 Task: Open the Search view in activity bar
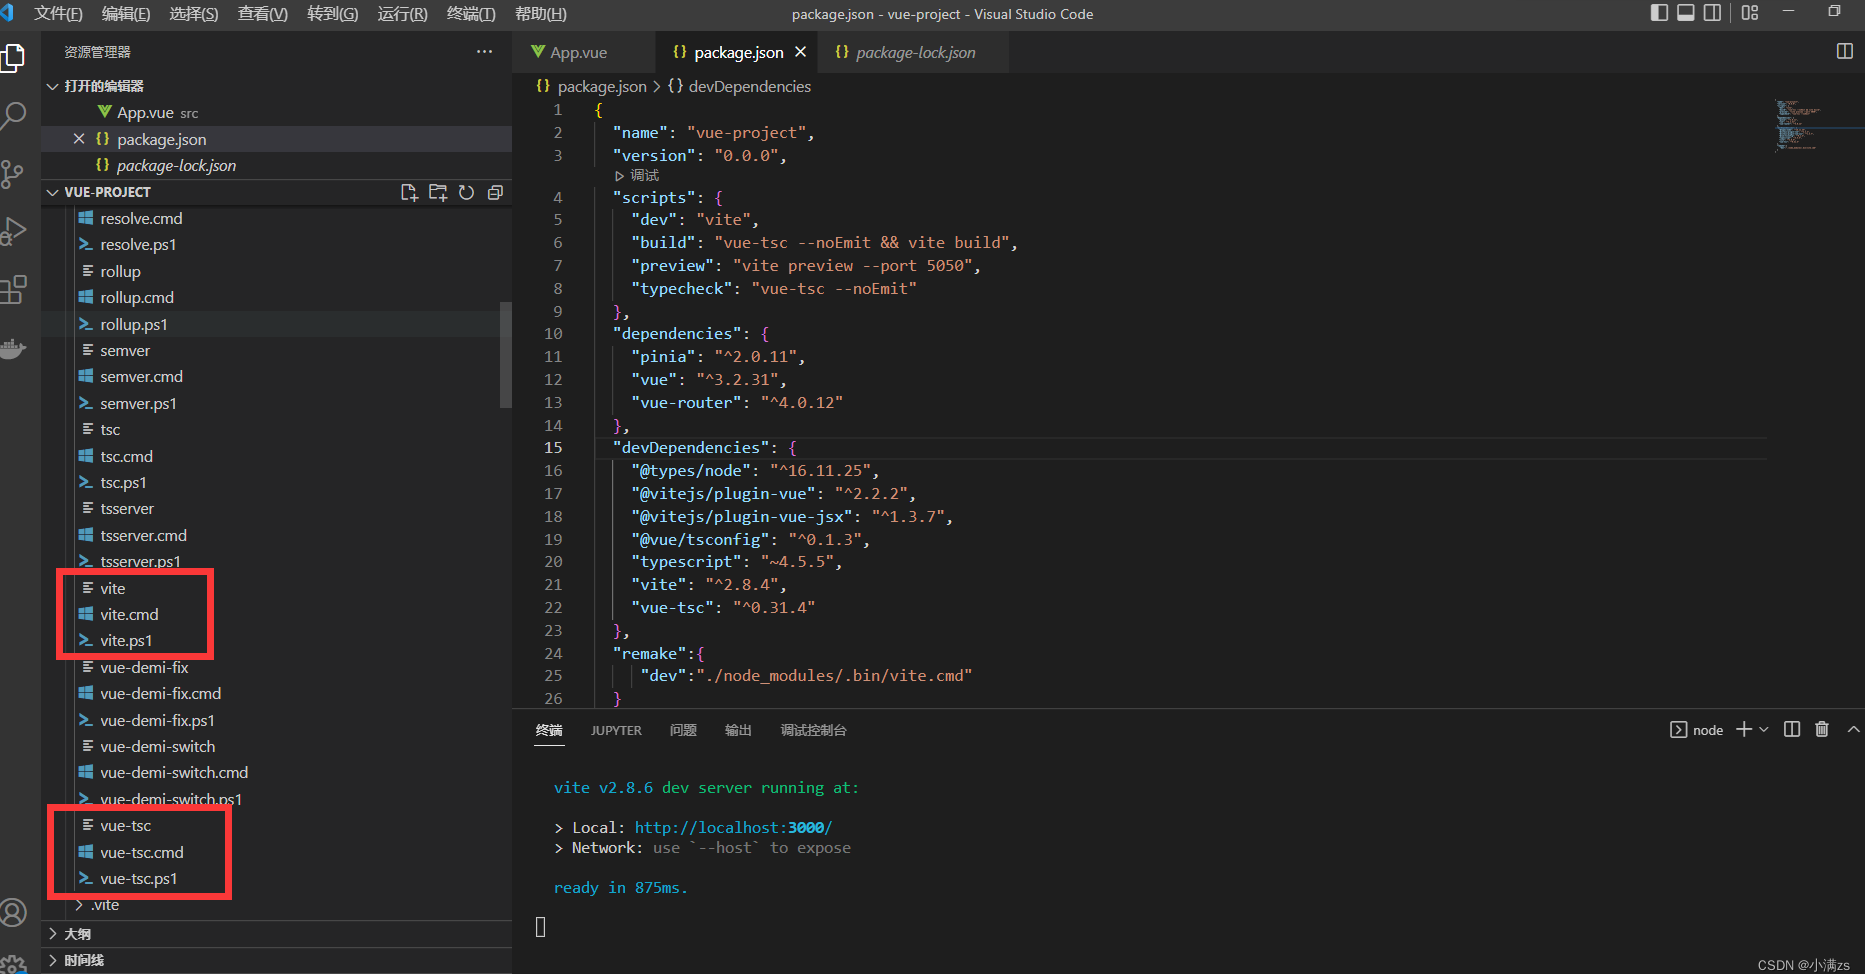(x=14, y=115)
